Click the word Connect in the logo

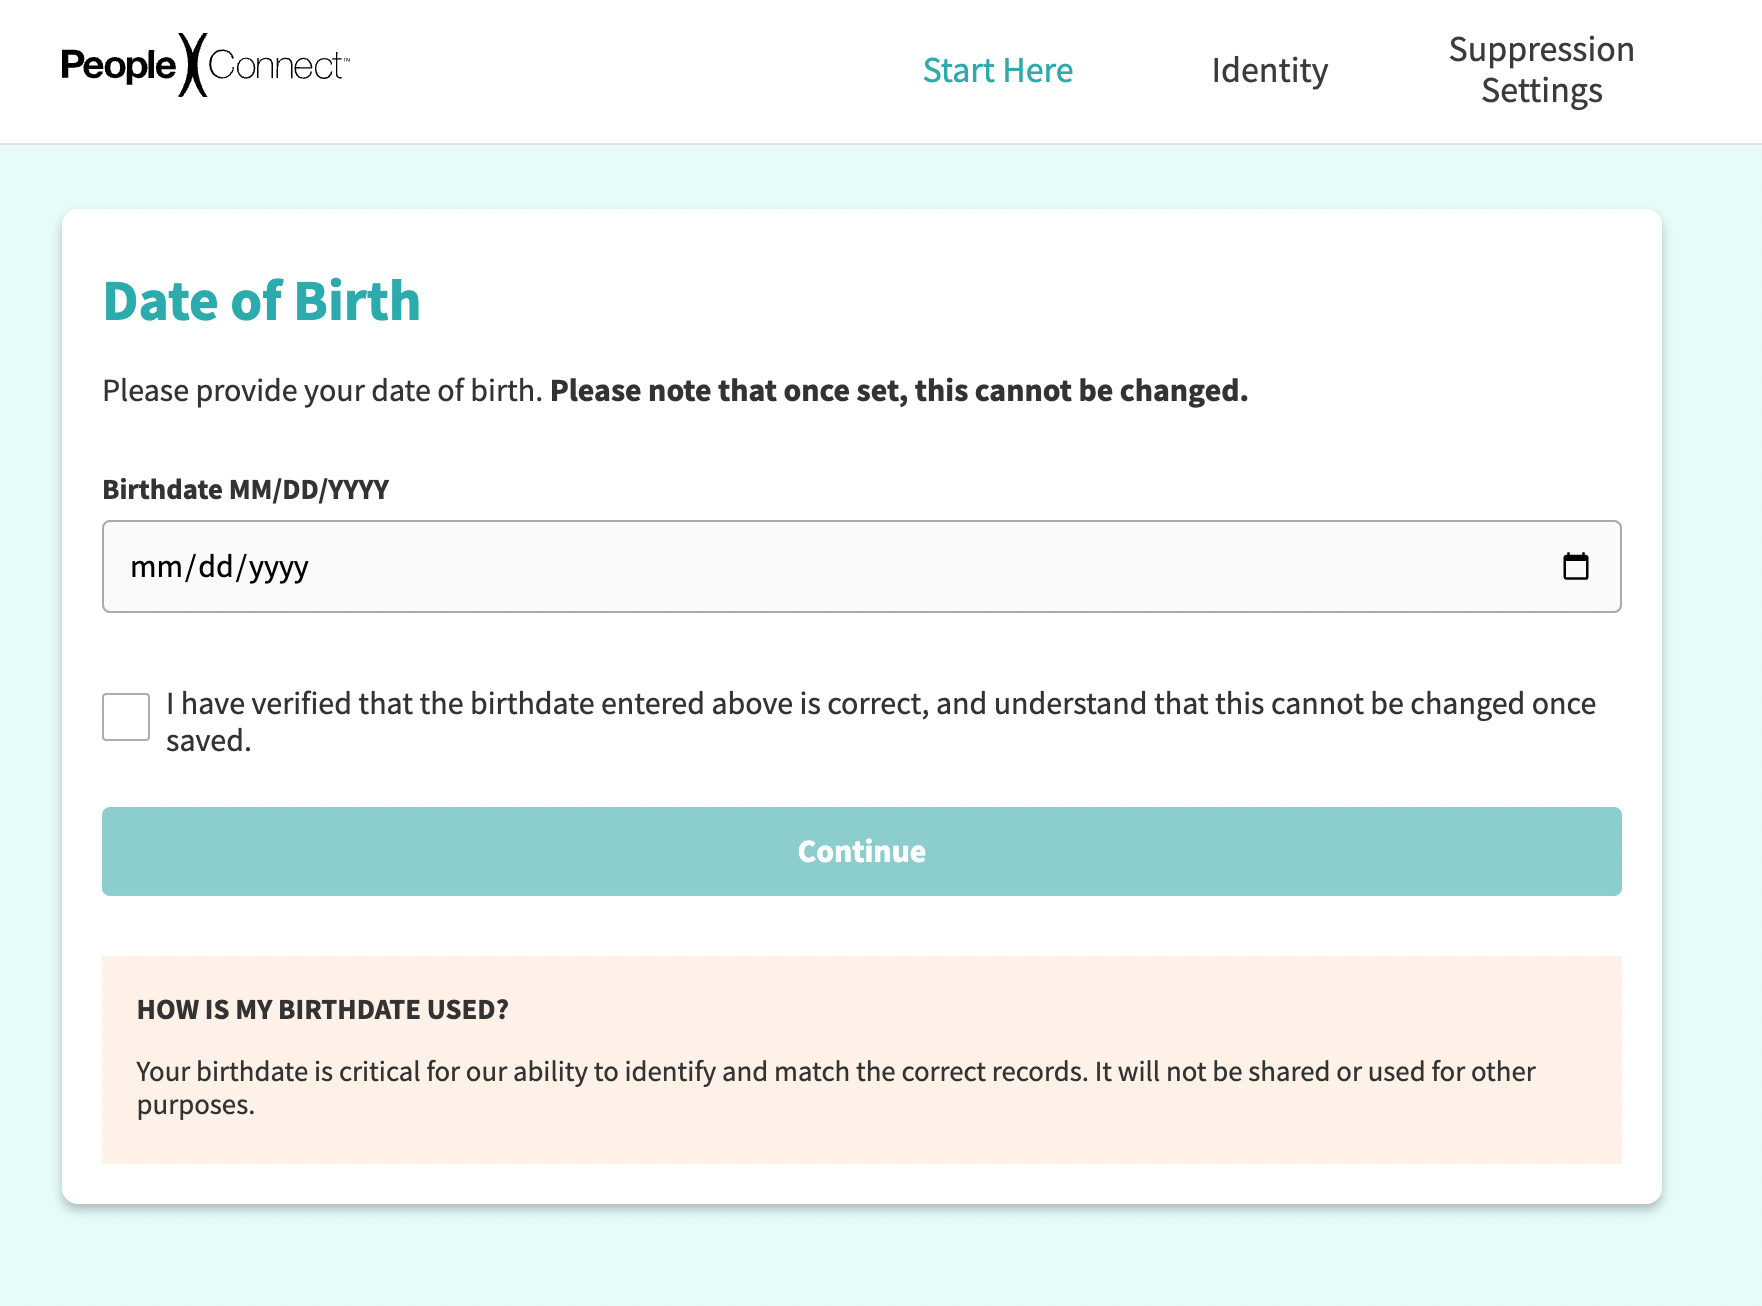276,66
